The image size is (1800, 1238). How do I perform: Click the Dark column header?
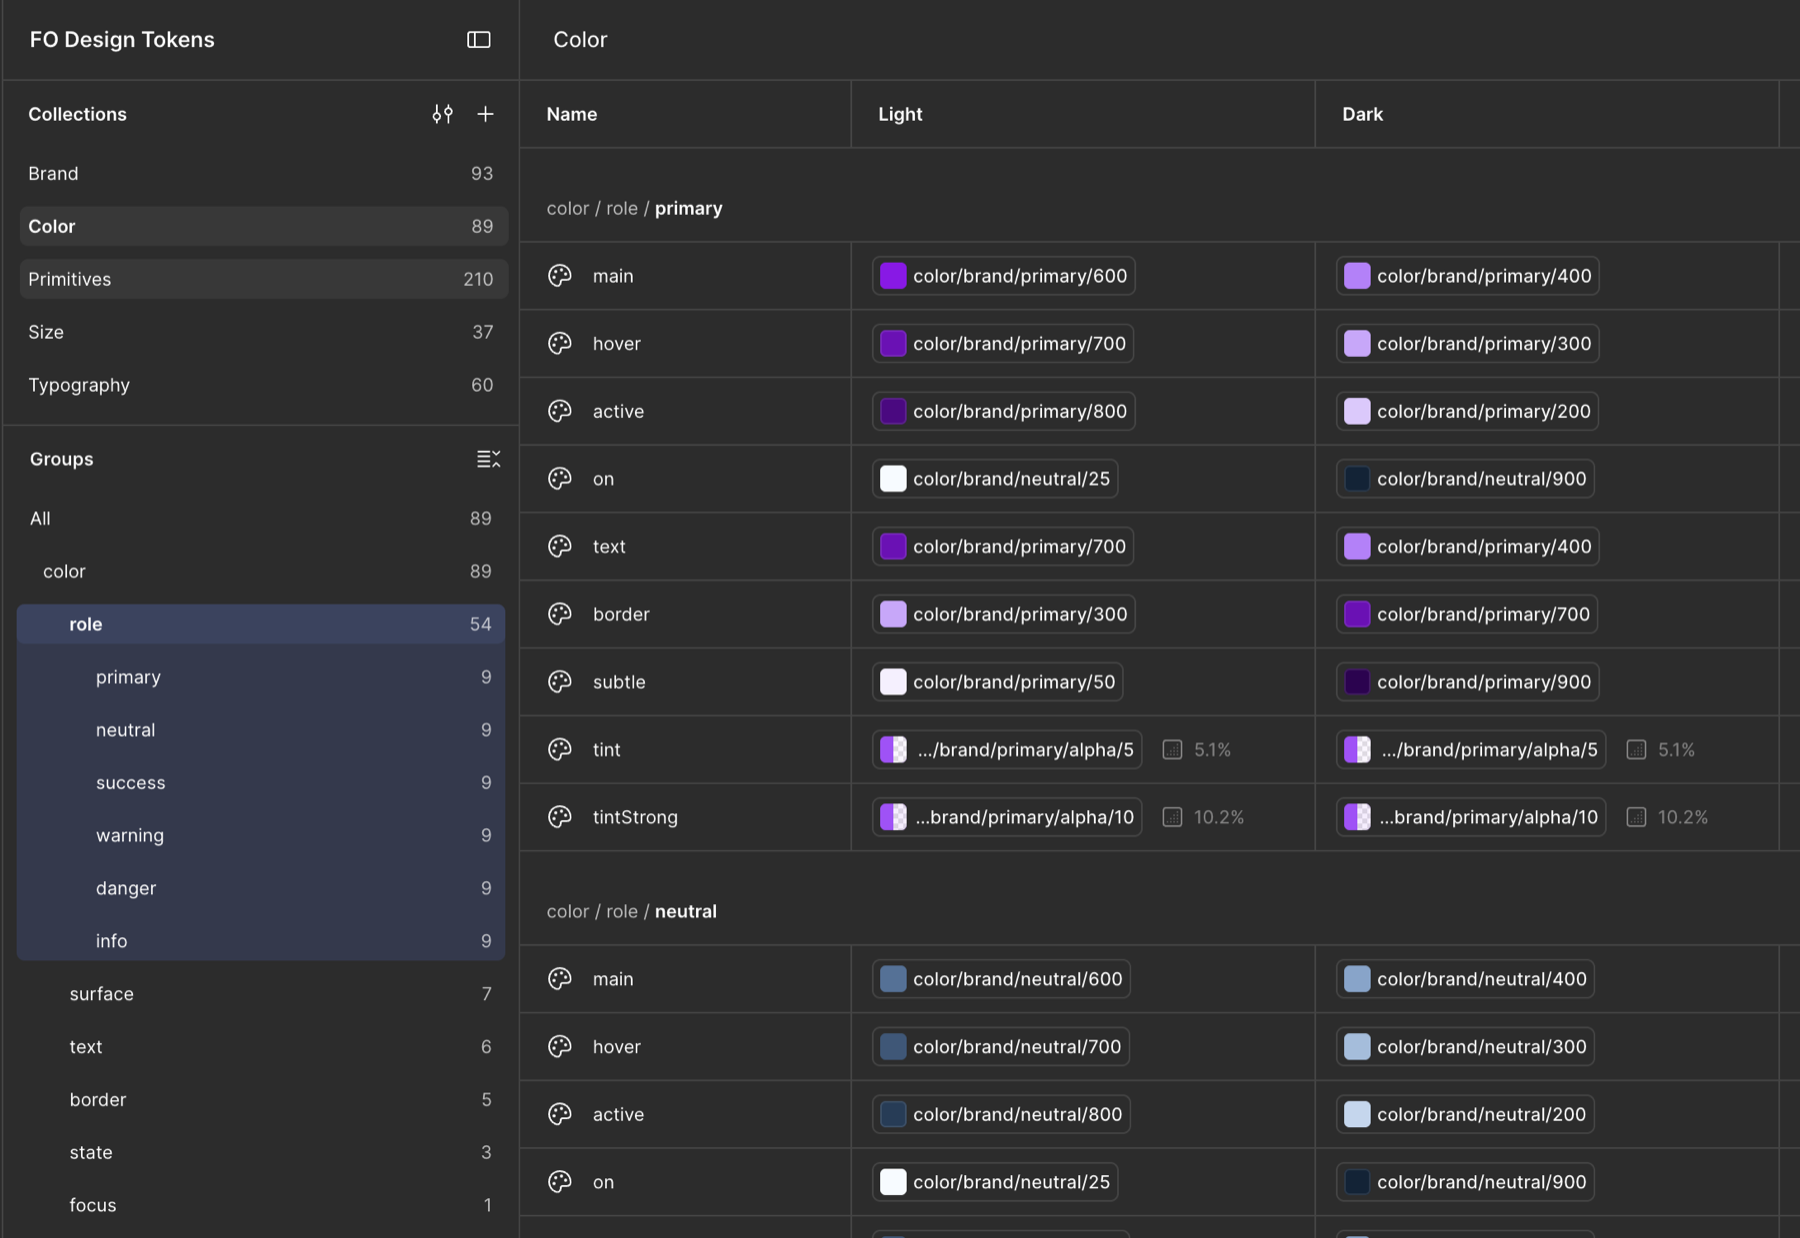pyautogui.click(x=1547, y=114)
